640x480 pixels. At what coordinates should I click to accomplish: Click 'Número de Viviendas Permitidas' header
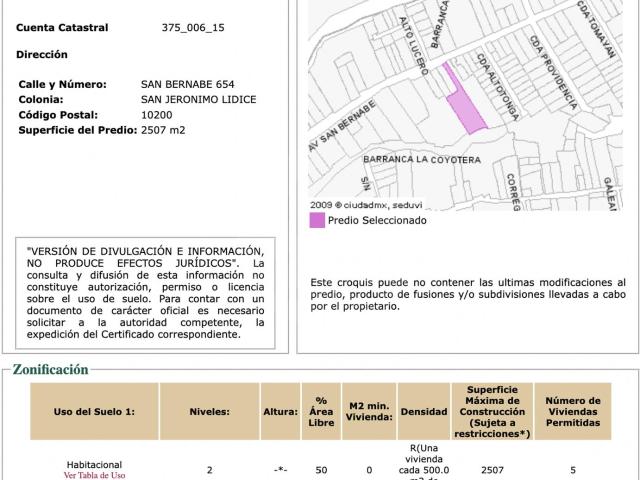573,411
